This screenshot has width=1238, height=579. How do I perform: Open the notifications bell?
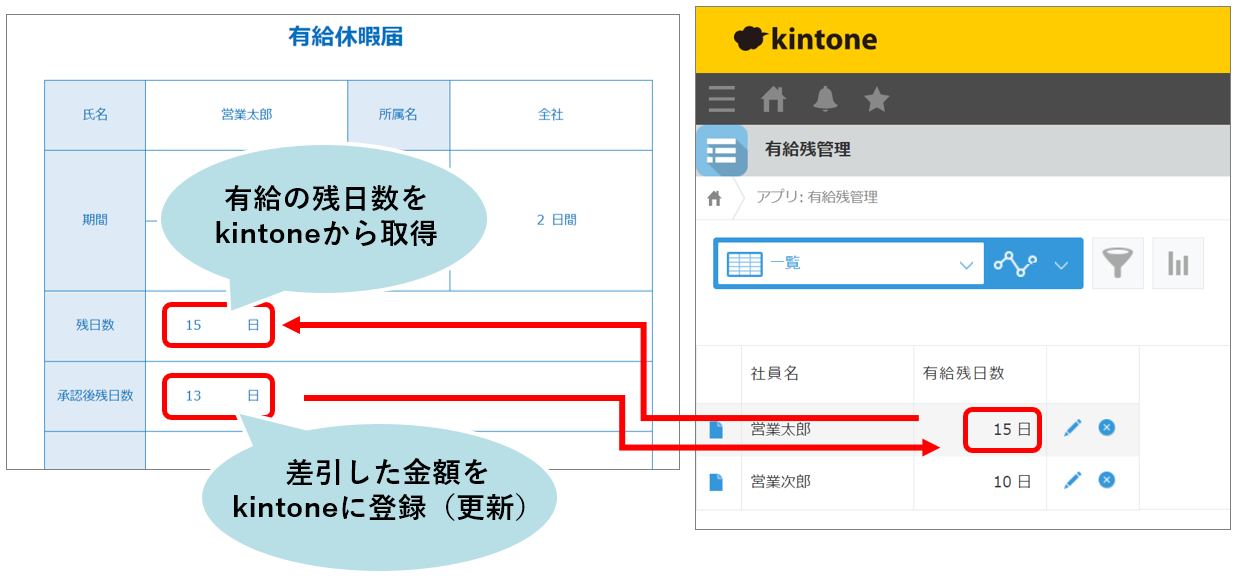point(825,99)
